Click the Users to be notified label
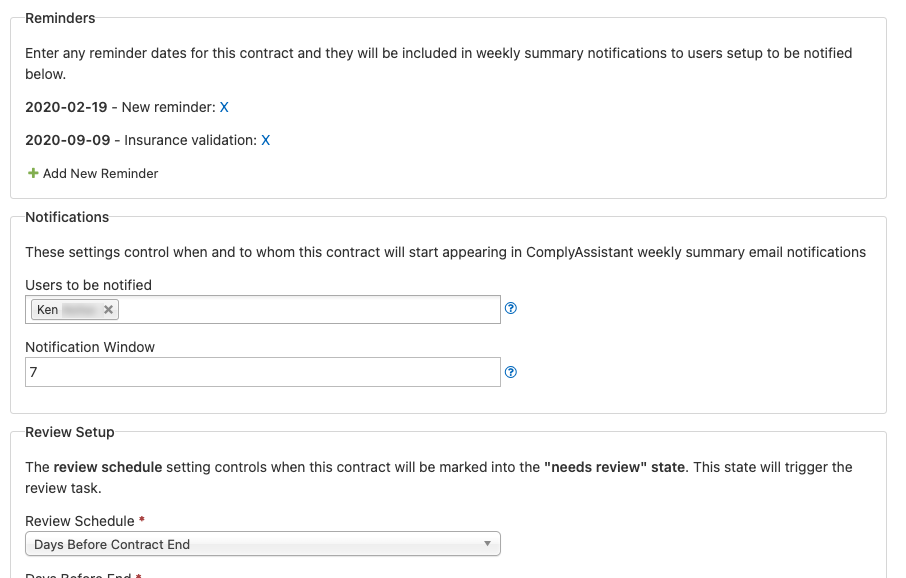The width and height of the screenshot is (906, 578). 88,285
